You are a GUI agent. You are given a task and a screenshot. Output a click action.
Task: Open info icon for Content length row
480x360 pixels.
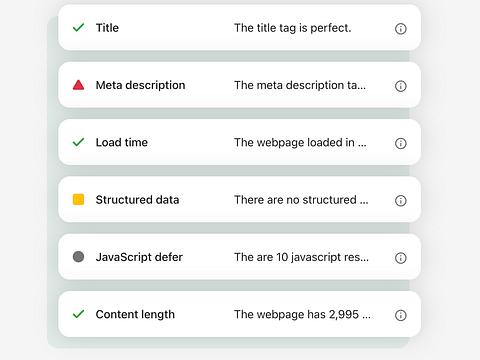(400, 315)
